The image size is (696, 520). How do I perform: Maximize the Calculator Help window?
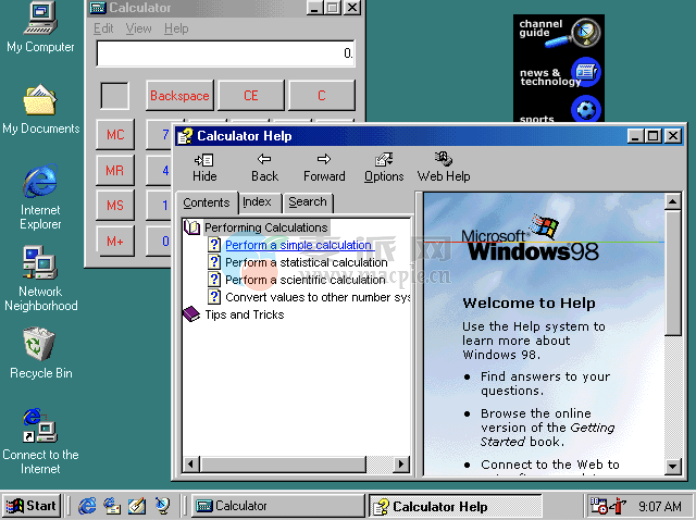pyautogui.click(x=654, y=136)
